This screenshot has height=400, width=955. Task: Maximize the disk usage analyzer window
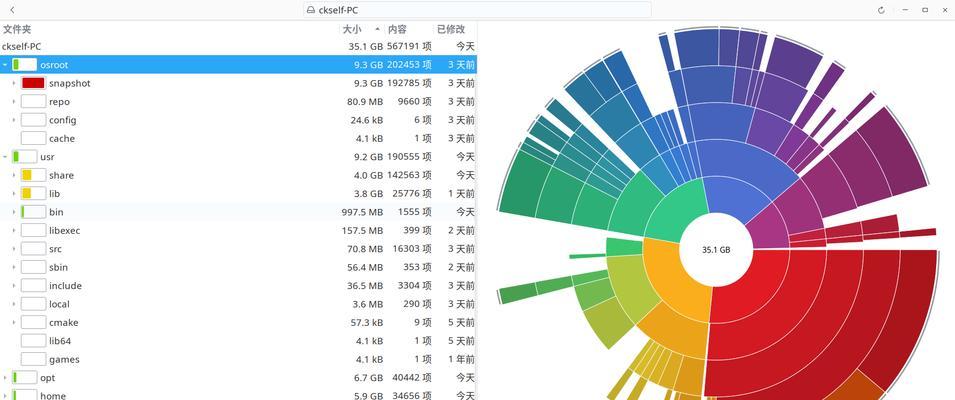(925, 10)
